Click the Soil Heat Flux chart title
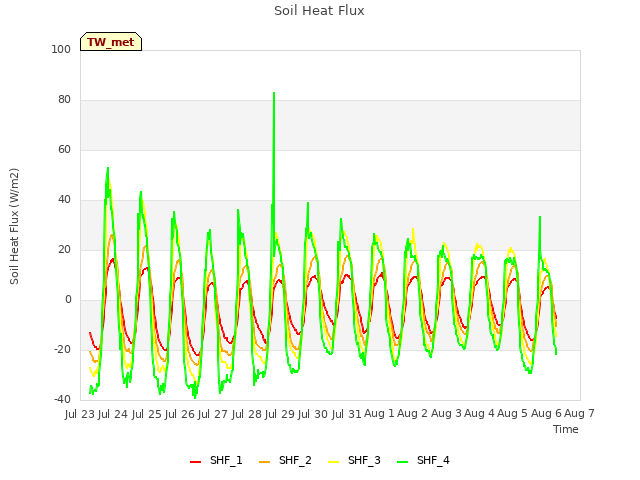Viewport: 640px width, 480px height. [x=319, y=11]
